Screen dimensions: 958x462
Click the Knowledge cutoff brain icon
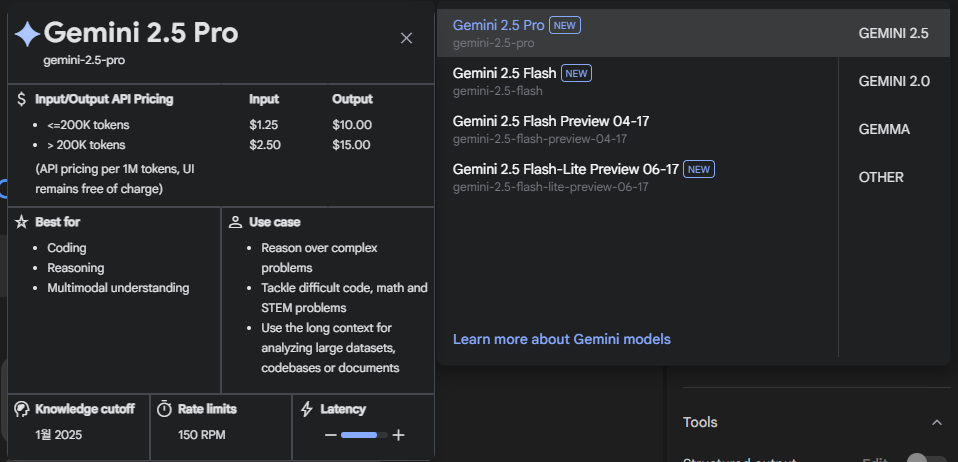pos(21,409)
